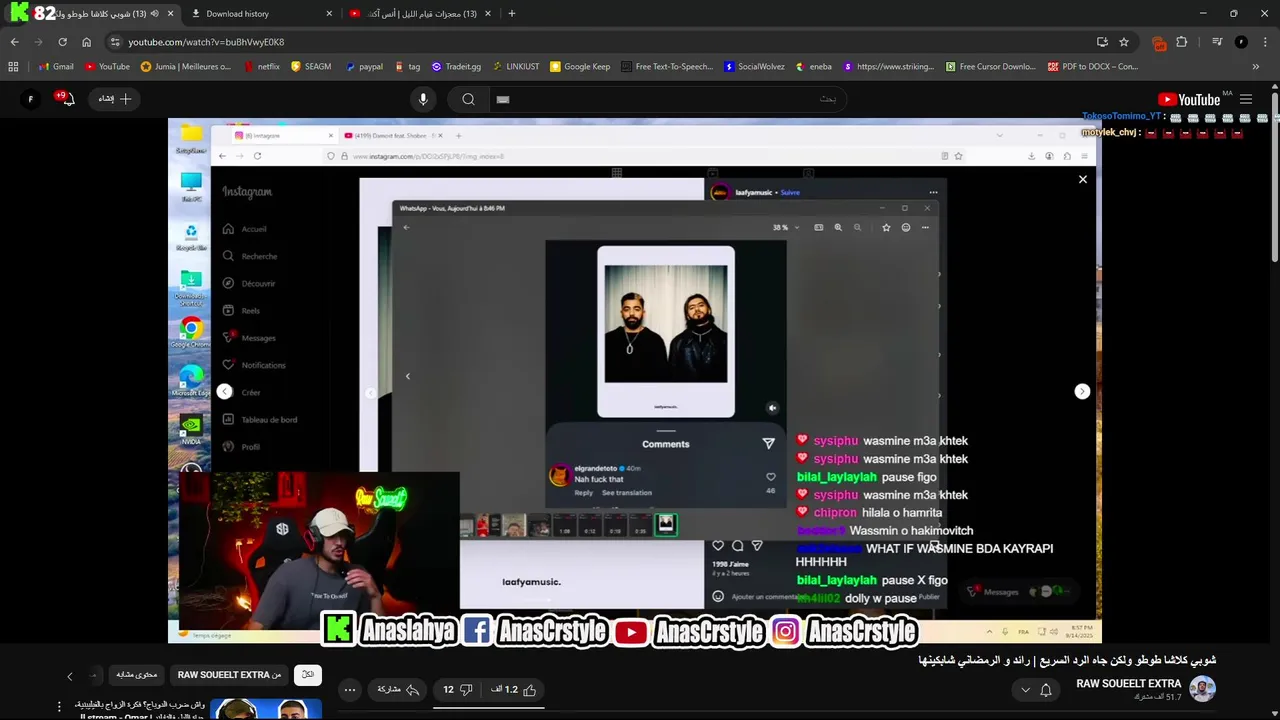This screenshot has height=720, width=1280.
Task: Start voice search with the microphone
Action: click(x=423, y=99)
